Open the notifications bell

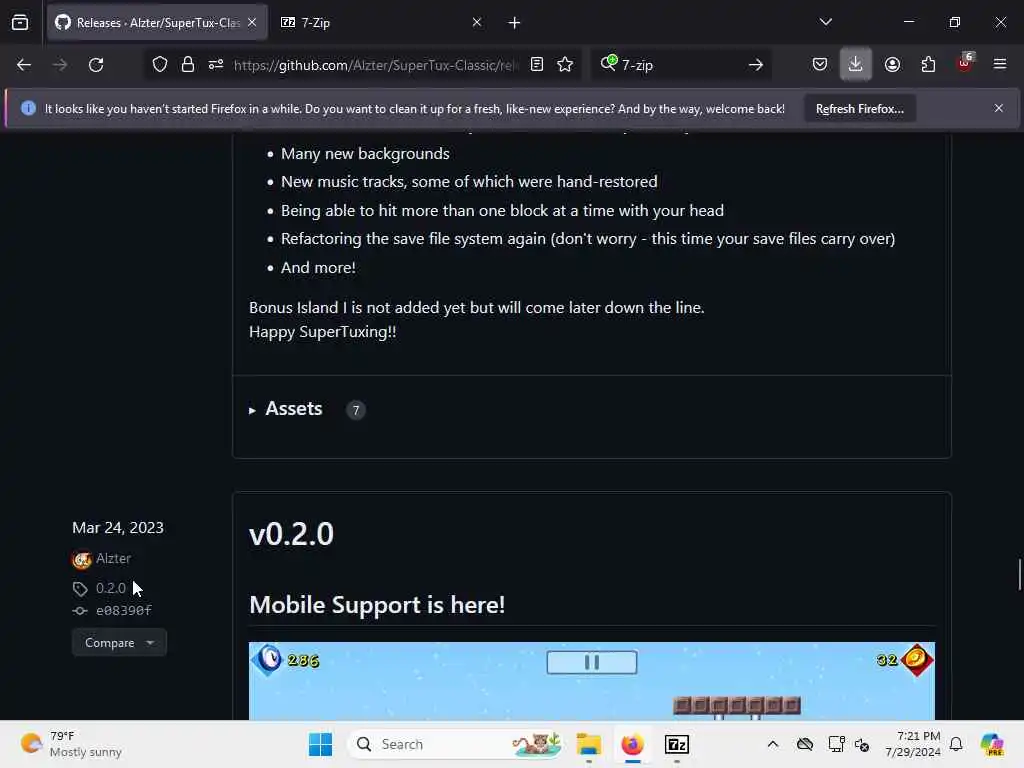(x=956, y=744)
